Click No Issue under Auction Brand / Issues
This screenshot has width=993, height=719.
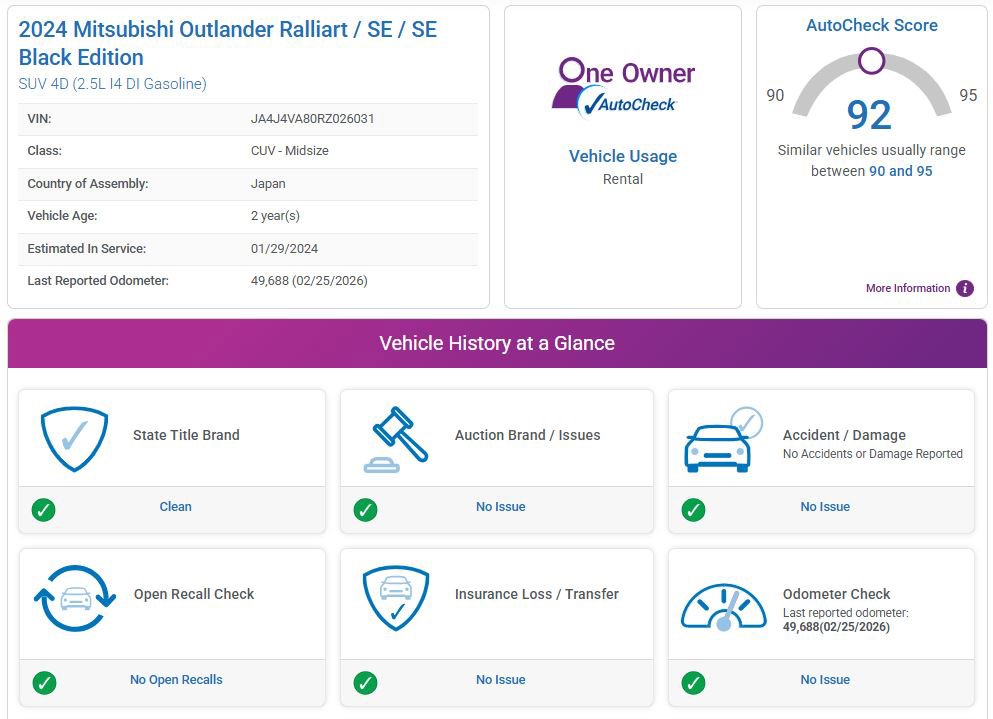tap(500, 507)
